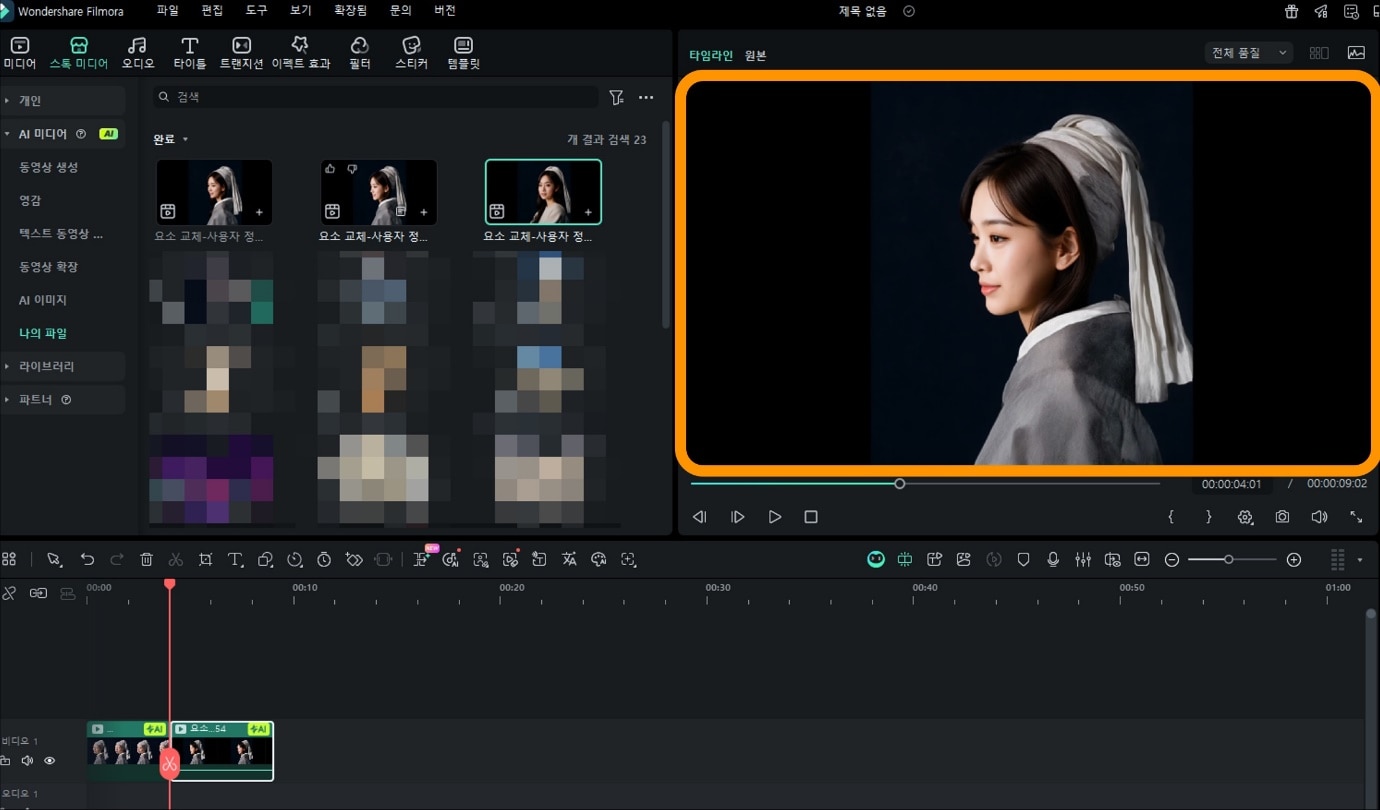The image size is (1380, 810).
Task: Open the 편집 menu
Action: 212,11
